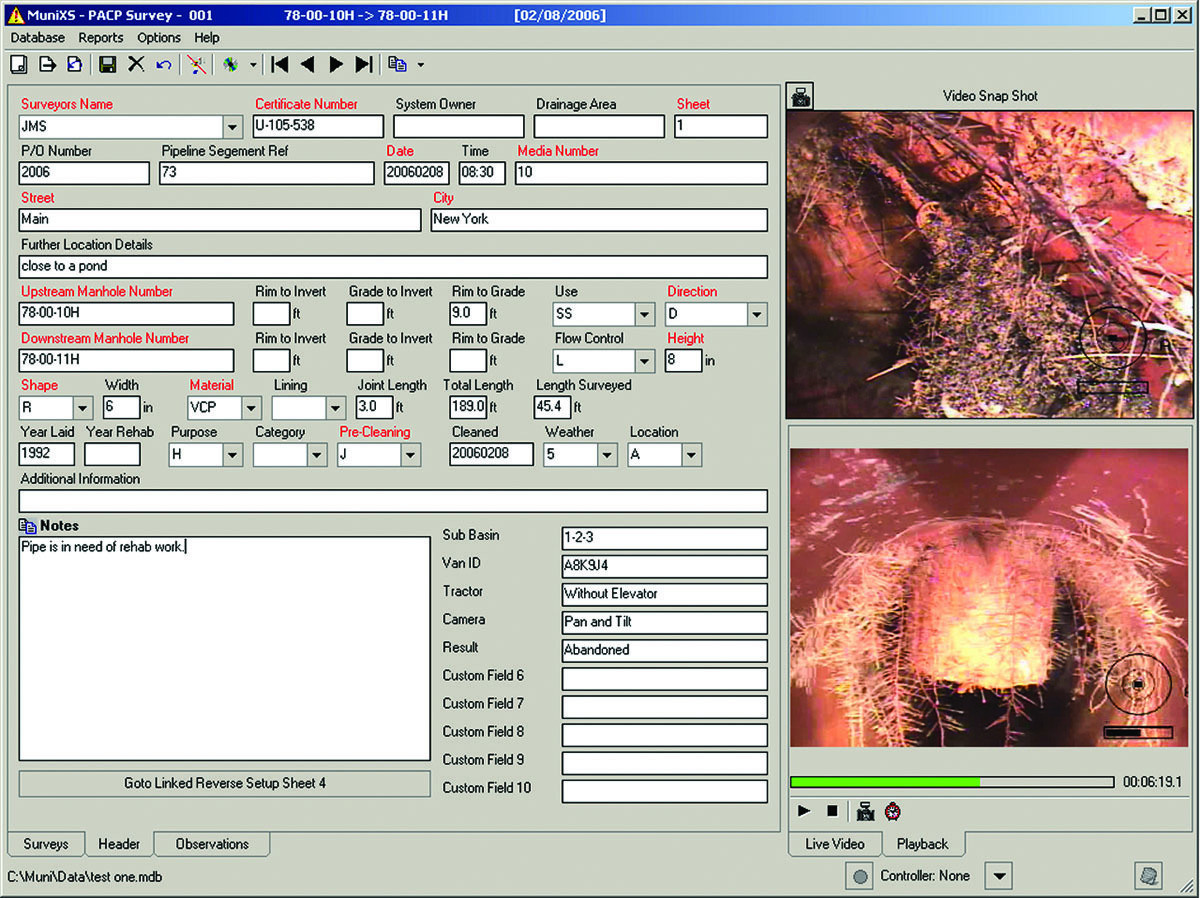Play the recorded inspection video

tap(804, 811)
